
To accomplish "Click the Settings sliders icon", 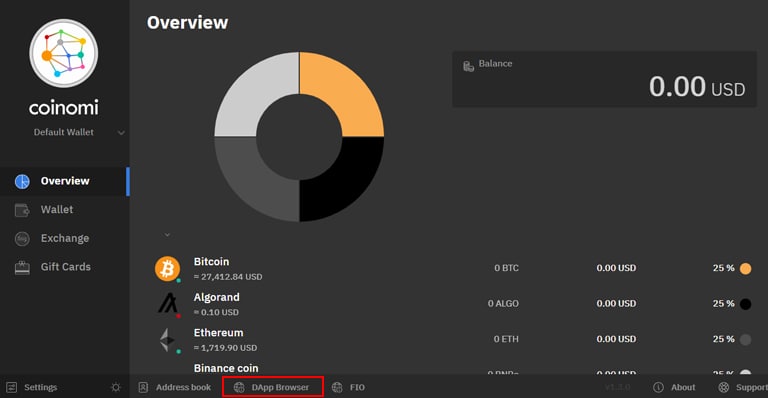I will tap(12, 387).
